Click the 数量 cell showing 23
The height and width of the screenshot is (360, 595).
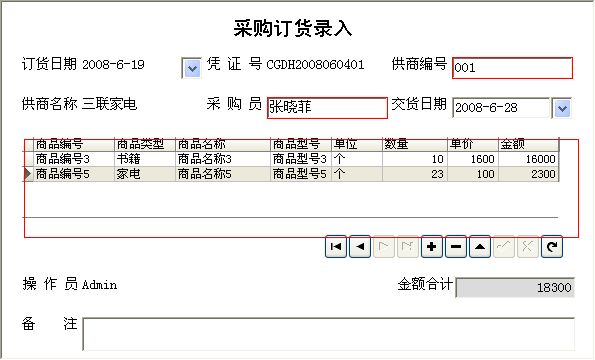pyautogui.click(x=414, y=174)
